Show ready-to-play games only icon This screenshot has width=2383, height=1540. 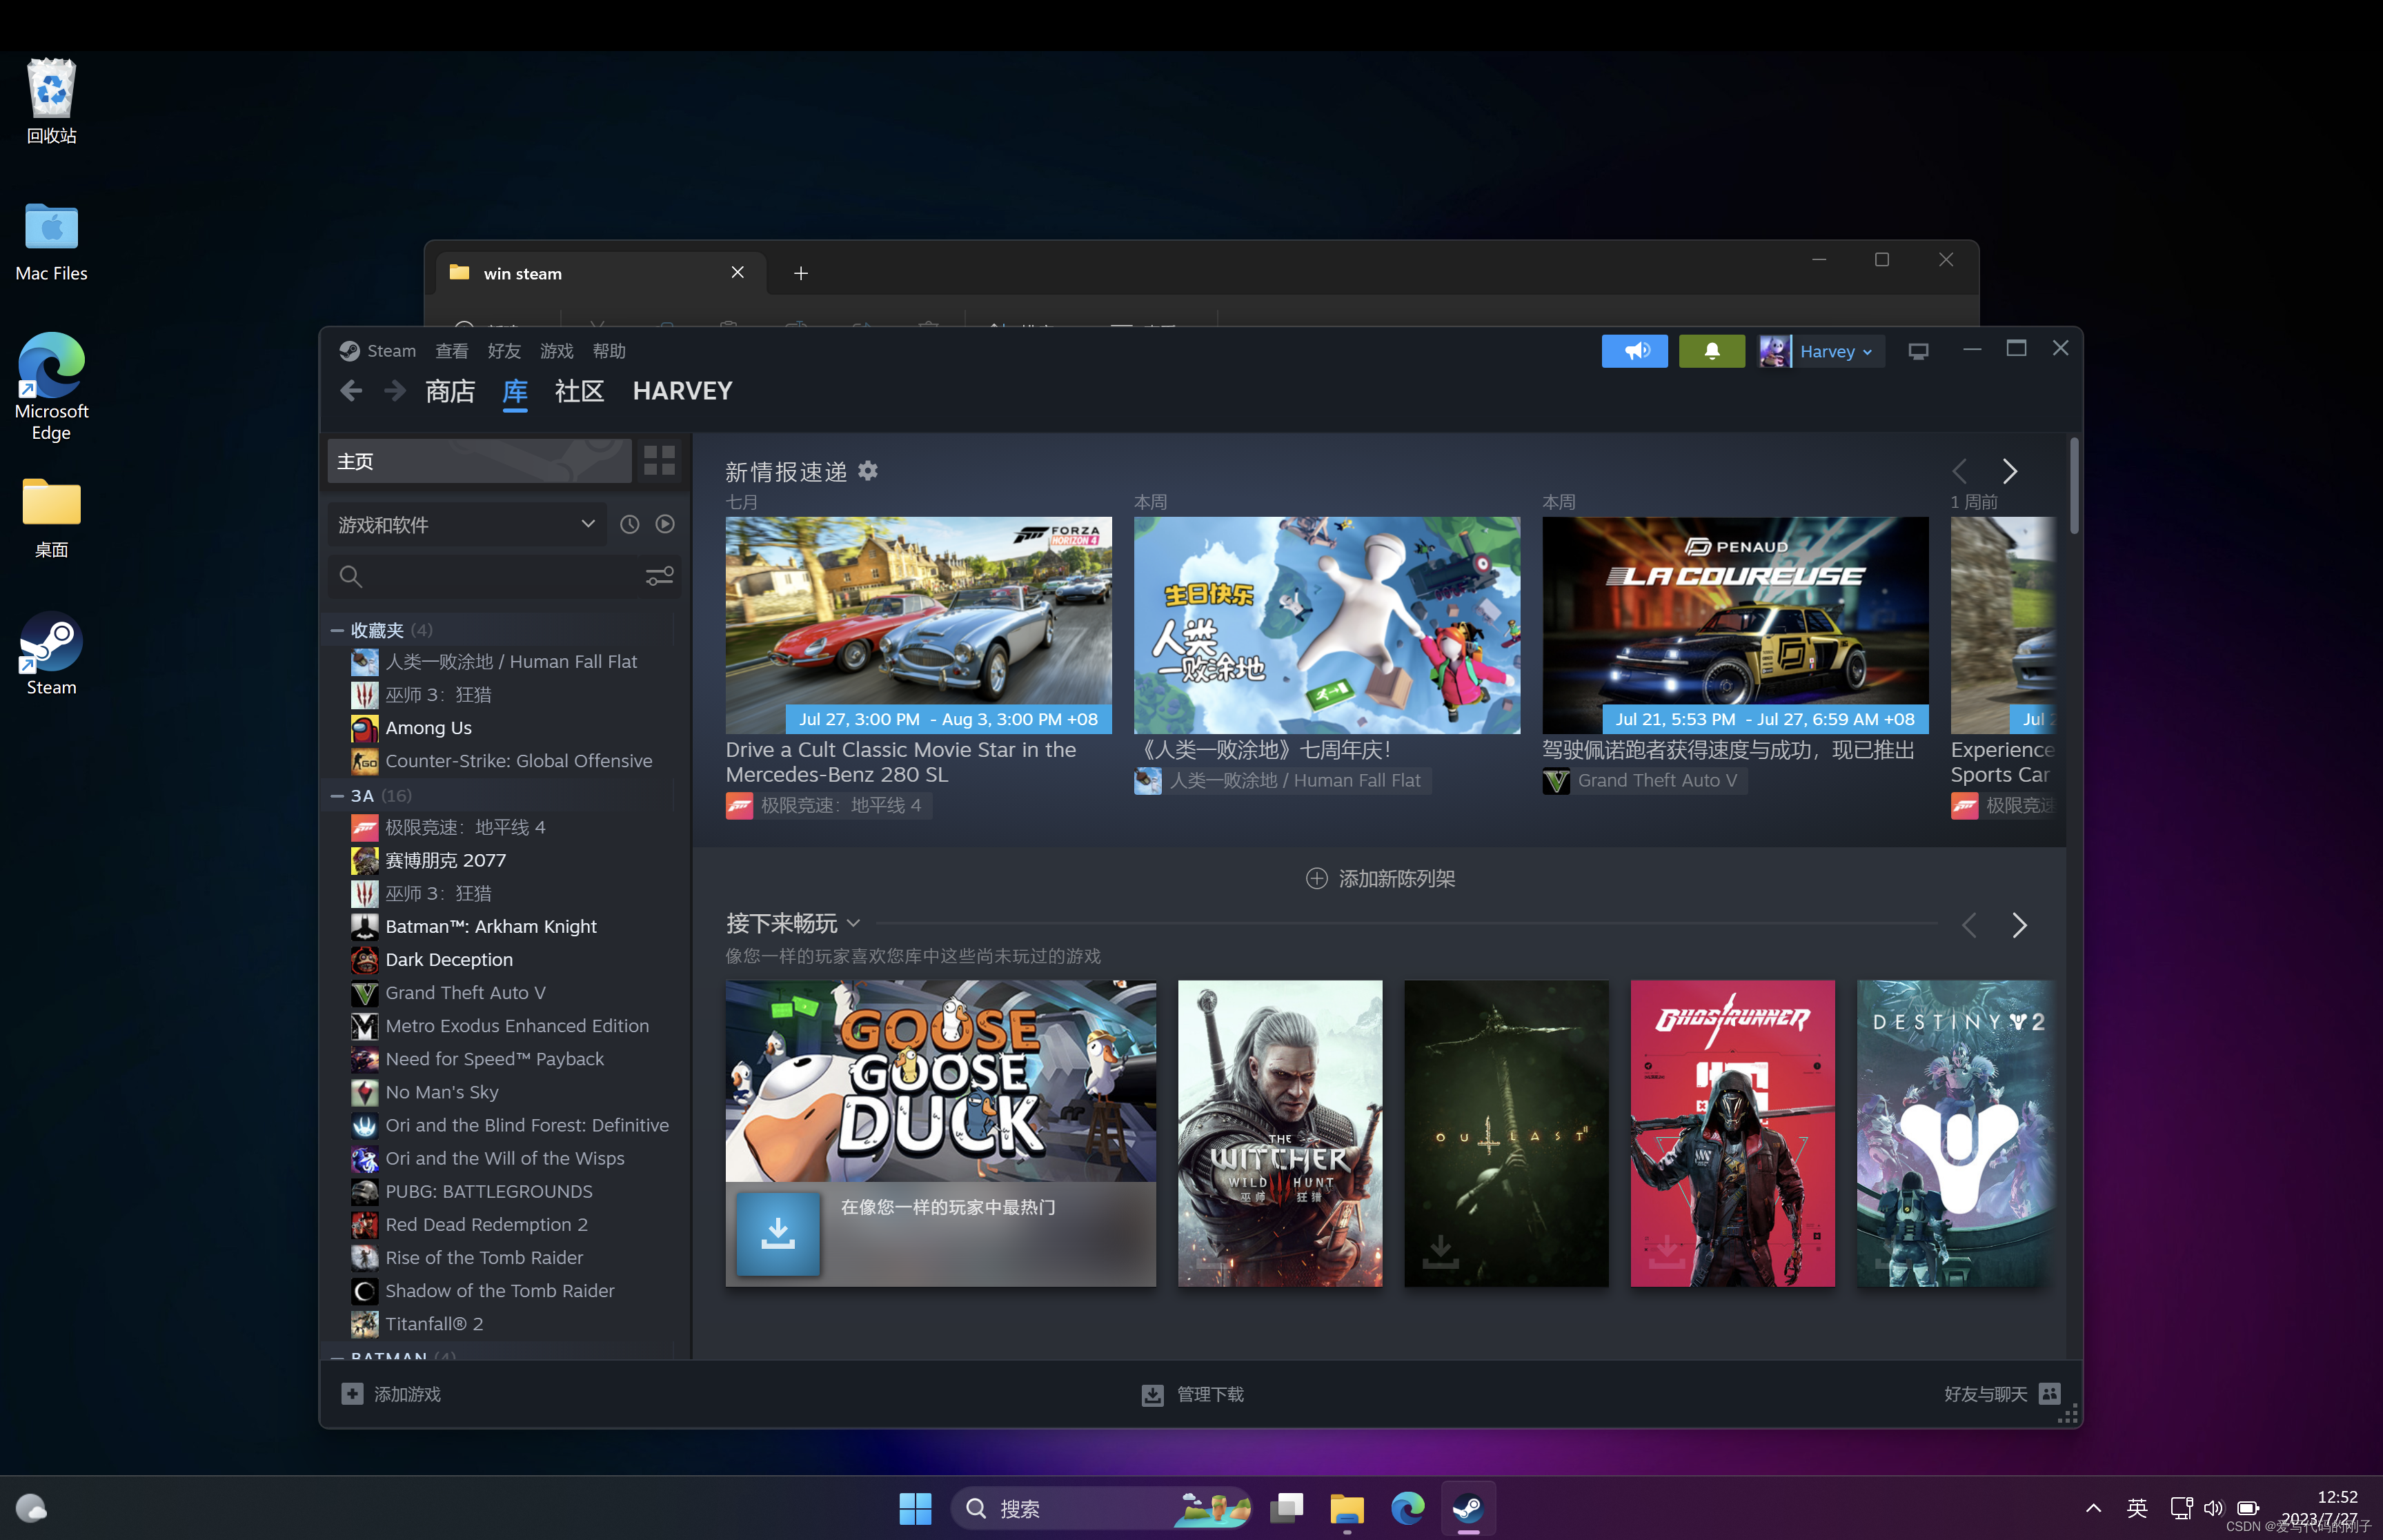(x=665, y=524)
